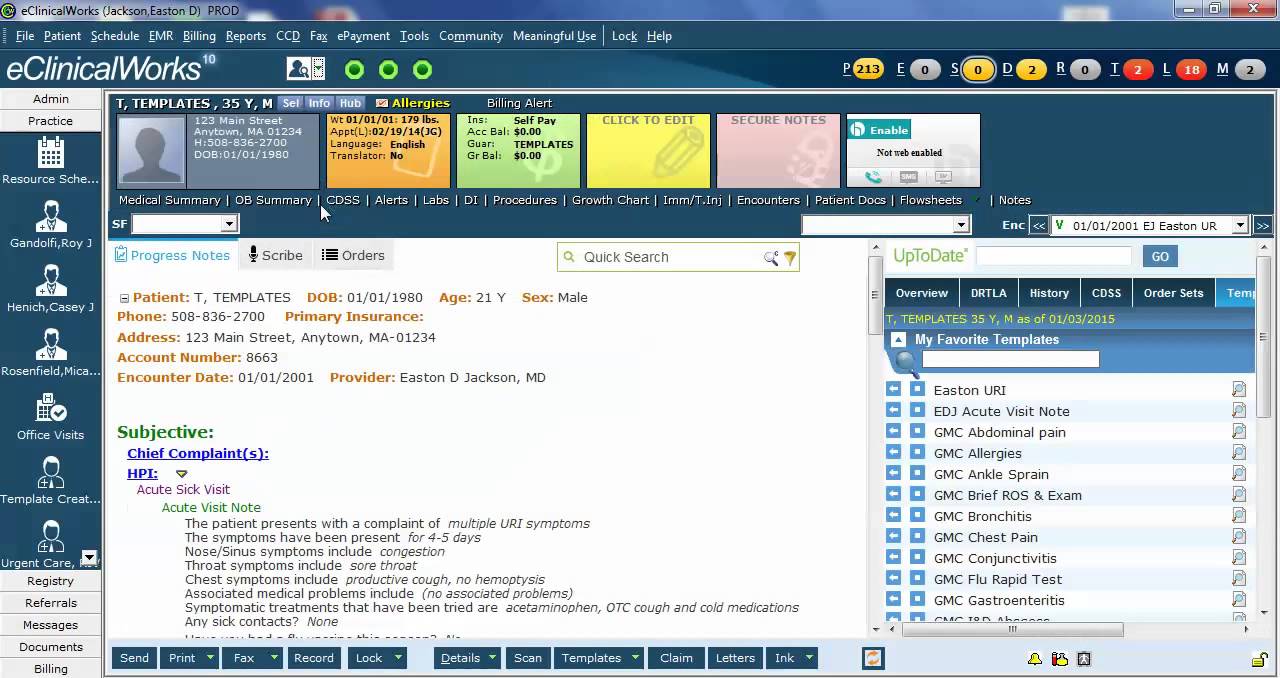This screenshot has width=1280, height=678.
Task: Open the Medical Summary link
Action: coord(169,200)
